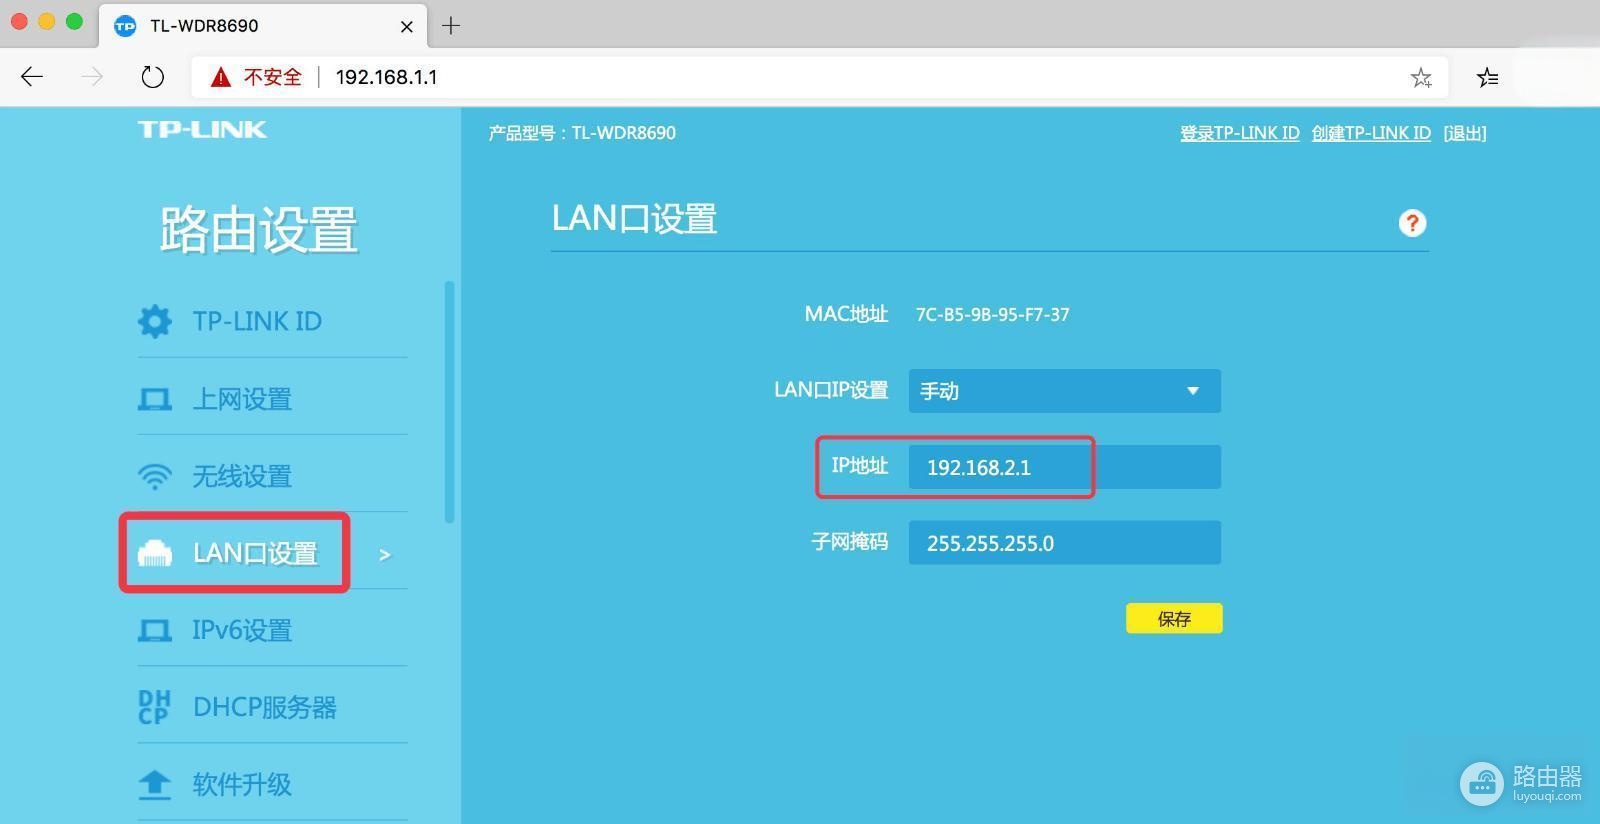Open the favorites list icon

click(x=1487, y=77)
